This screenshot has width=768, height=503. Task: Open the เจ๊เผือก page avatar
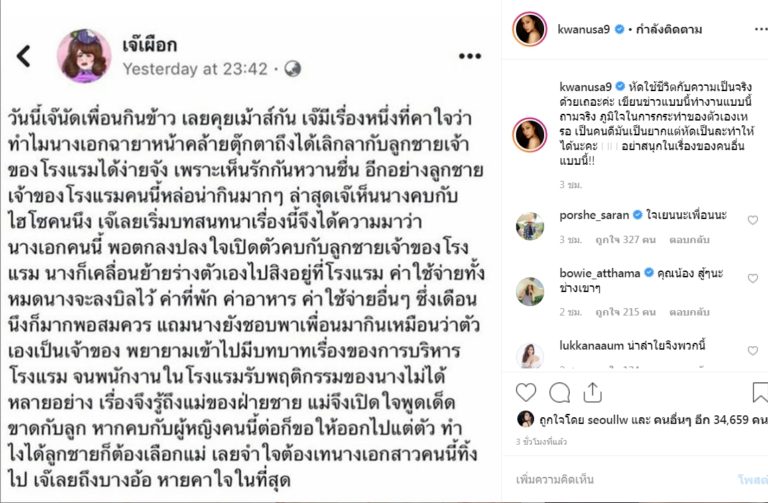click(x=84, y=56)
